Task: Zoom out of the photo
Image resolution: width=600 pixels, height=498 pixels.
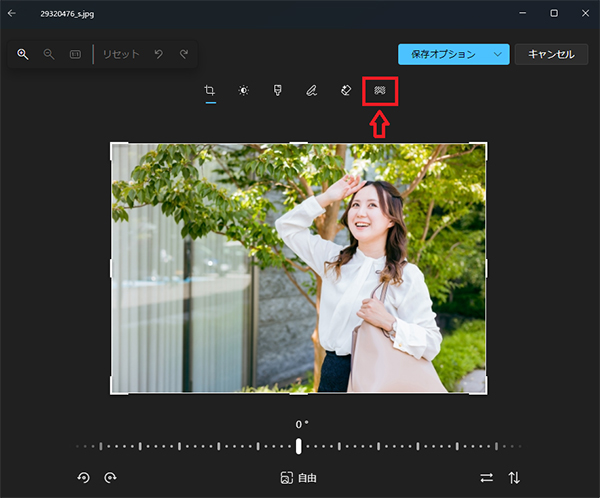Action: [49, 54]
